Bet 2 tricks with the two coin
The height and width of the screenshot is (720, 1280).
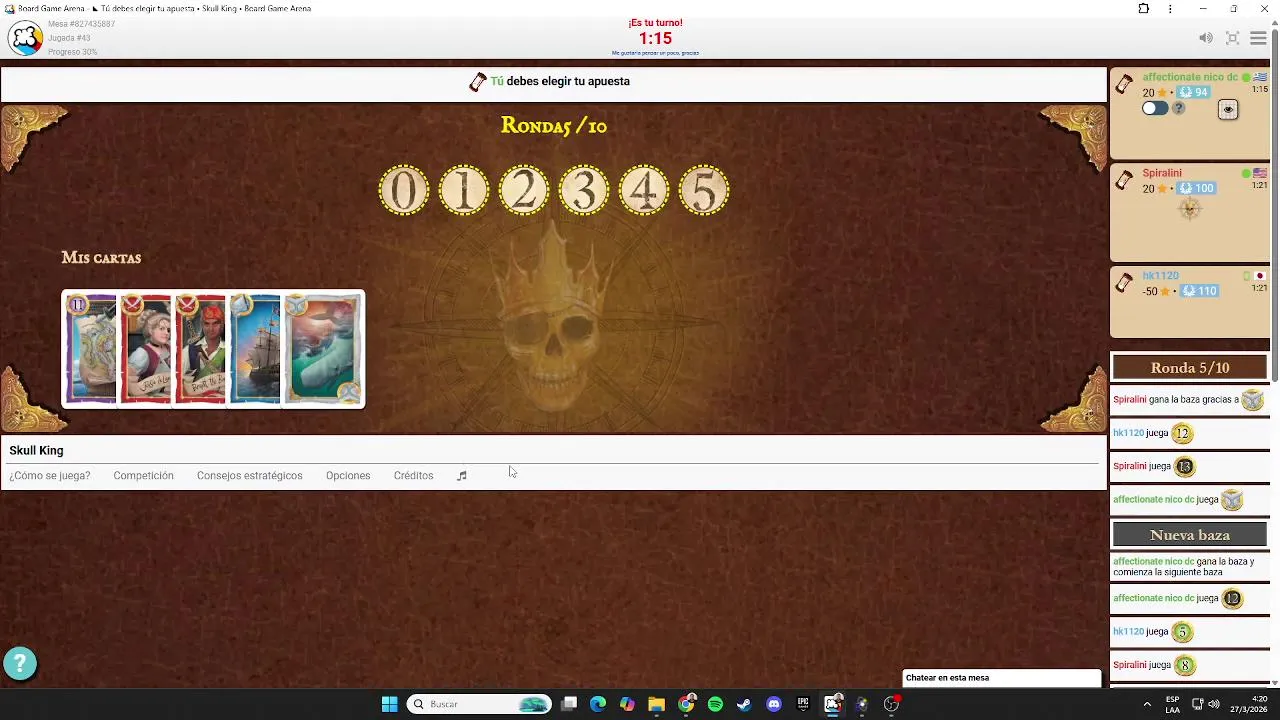pyautogui.click(x=524, y=190)
